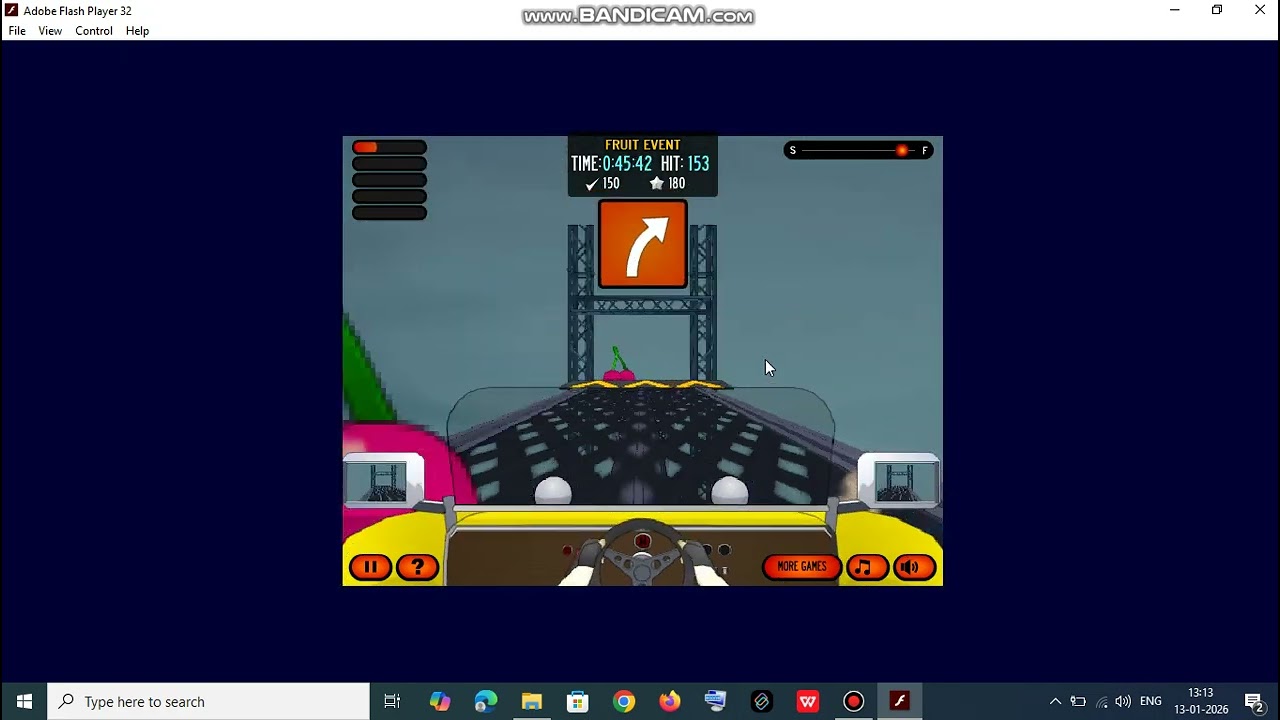
Task: Open the volume tray icon
Action: [1123, 702]
